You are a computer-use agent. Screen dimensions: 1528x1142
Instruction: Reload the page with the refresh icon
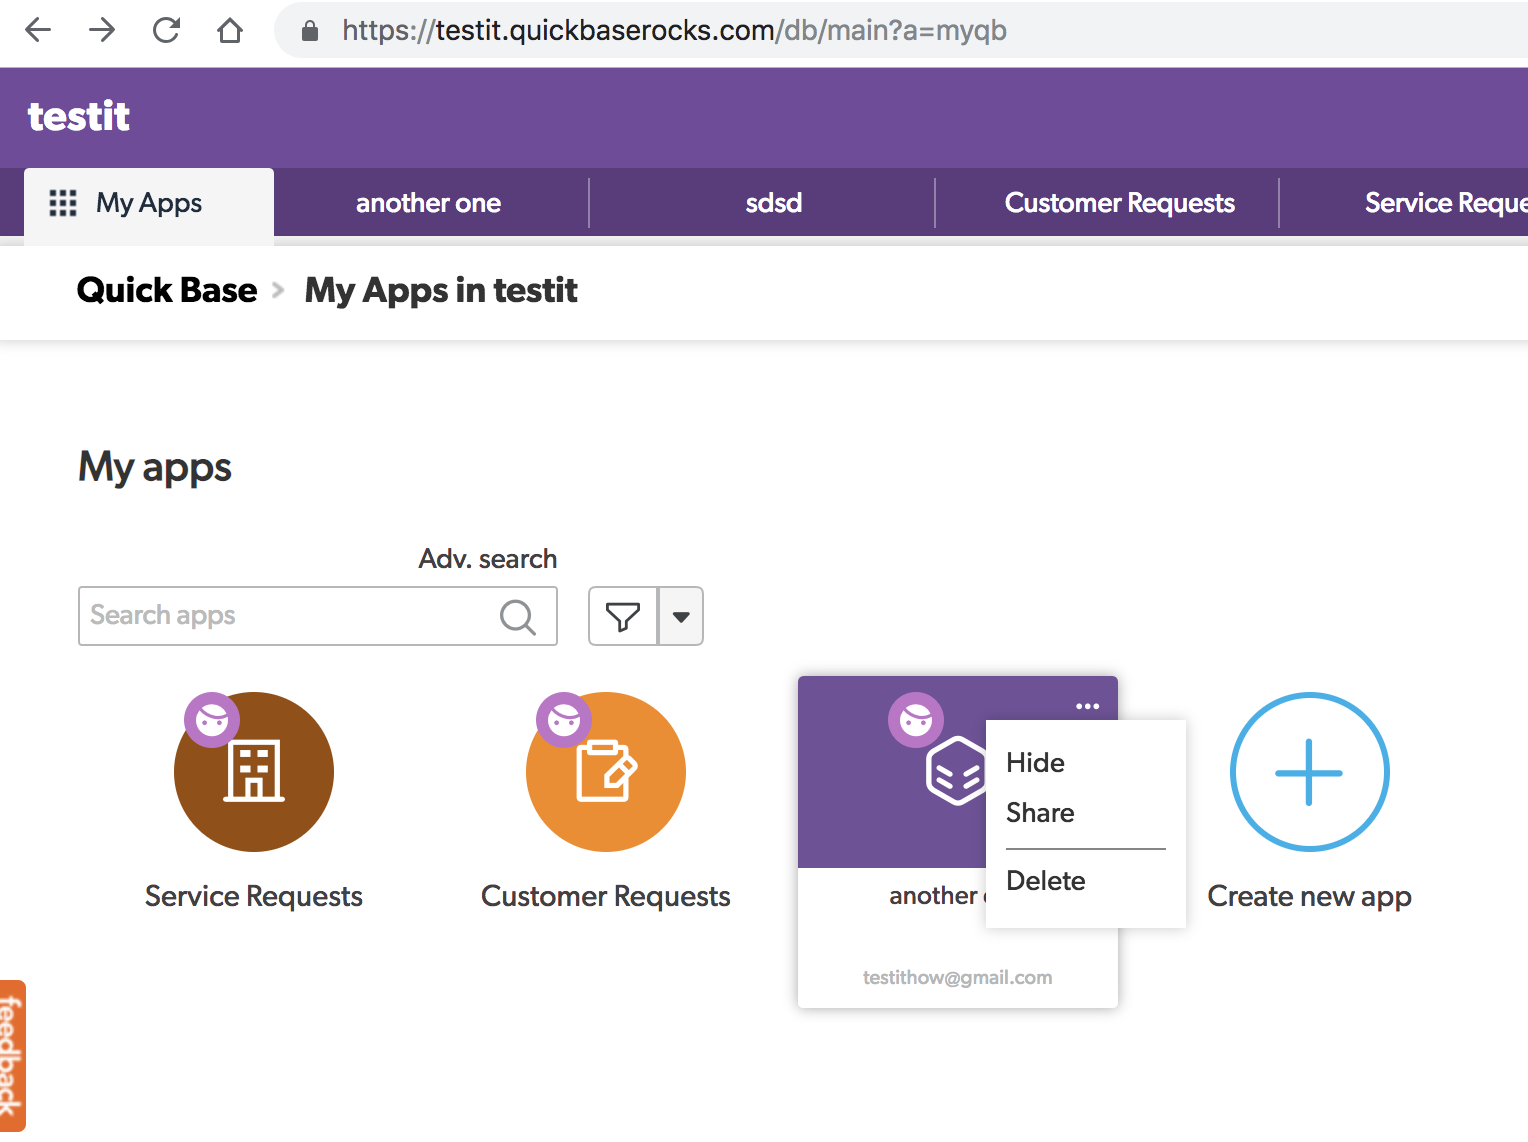point(166,30)
